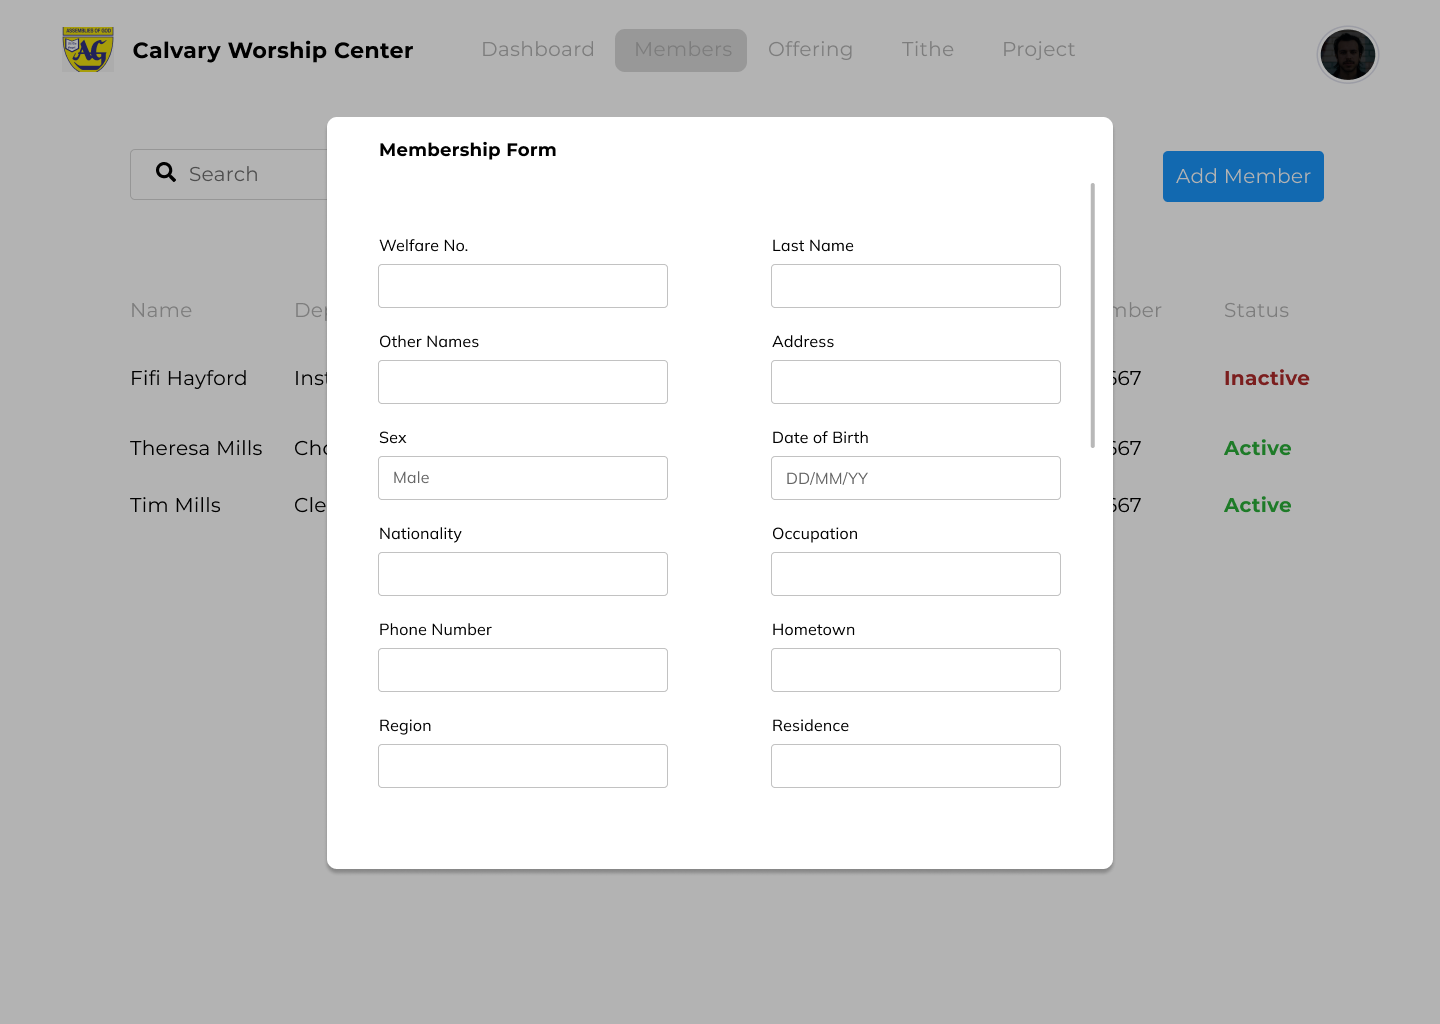Click the Welfare No. input field
1440x1024 pixels.
[x=522, y=286]
